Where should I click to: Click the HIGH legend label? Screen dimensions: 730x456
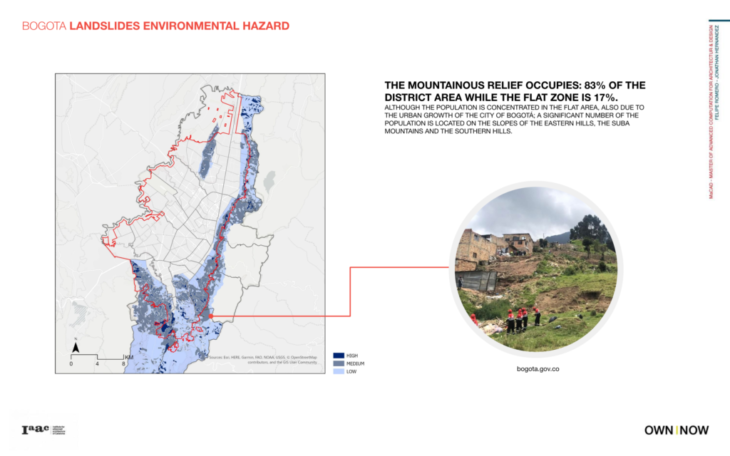352,355
